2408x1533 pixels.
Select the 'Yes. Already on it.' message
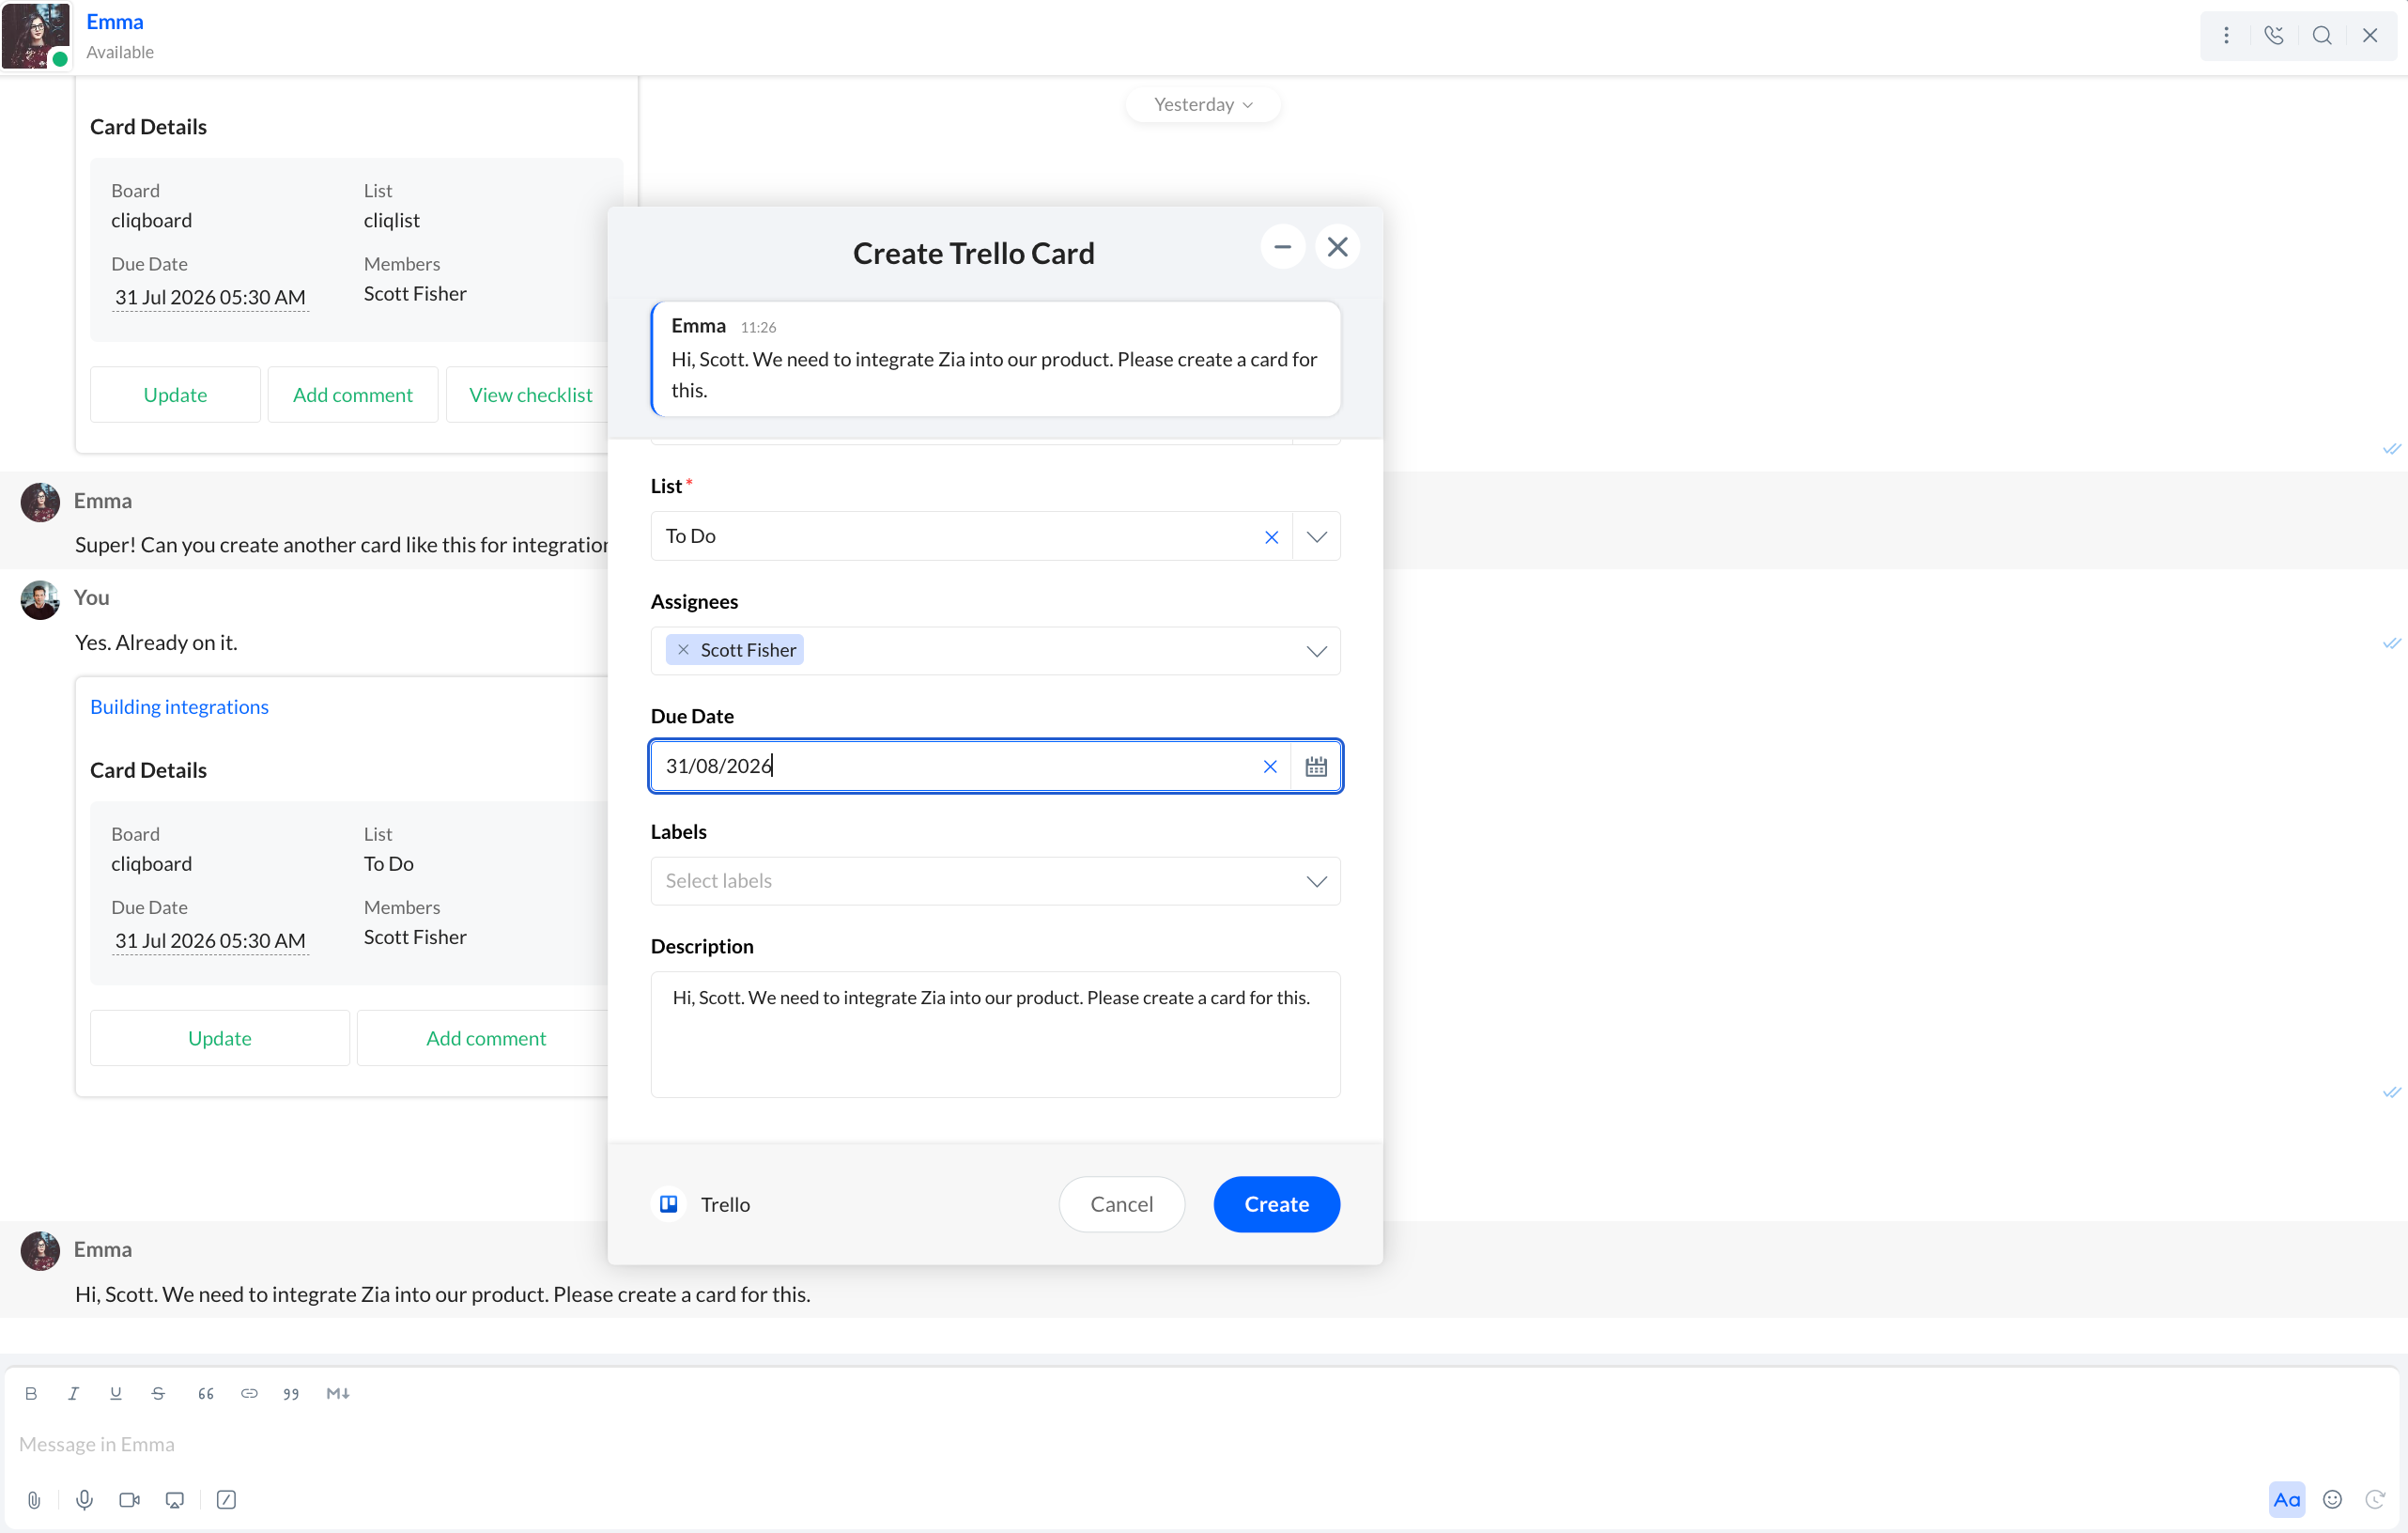(x=156, y=642)
